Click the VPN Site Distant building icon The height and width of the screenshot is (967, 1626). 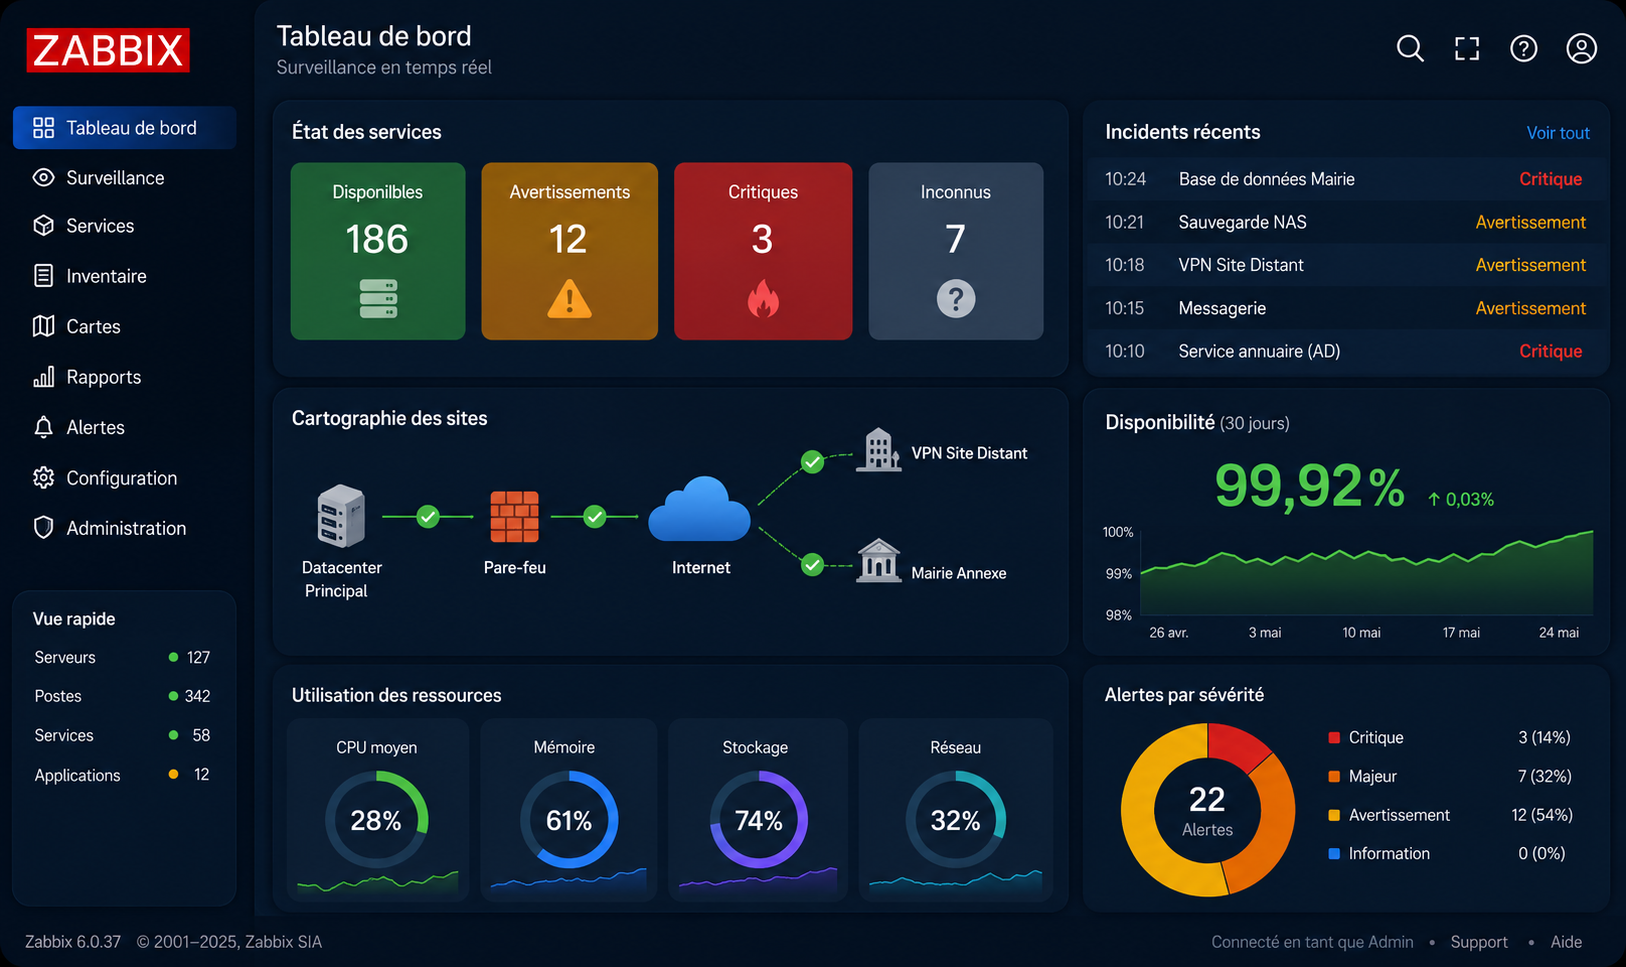coord(879,449)
